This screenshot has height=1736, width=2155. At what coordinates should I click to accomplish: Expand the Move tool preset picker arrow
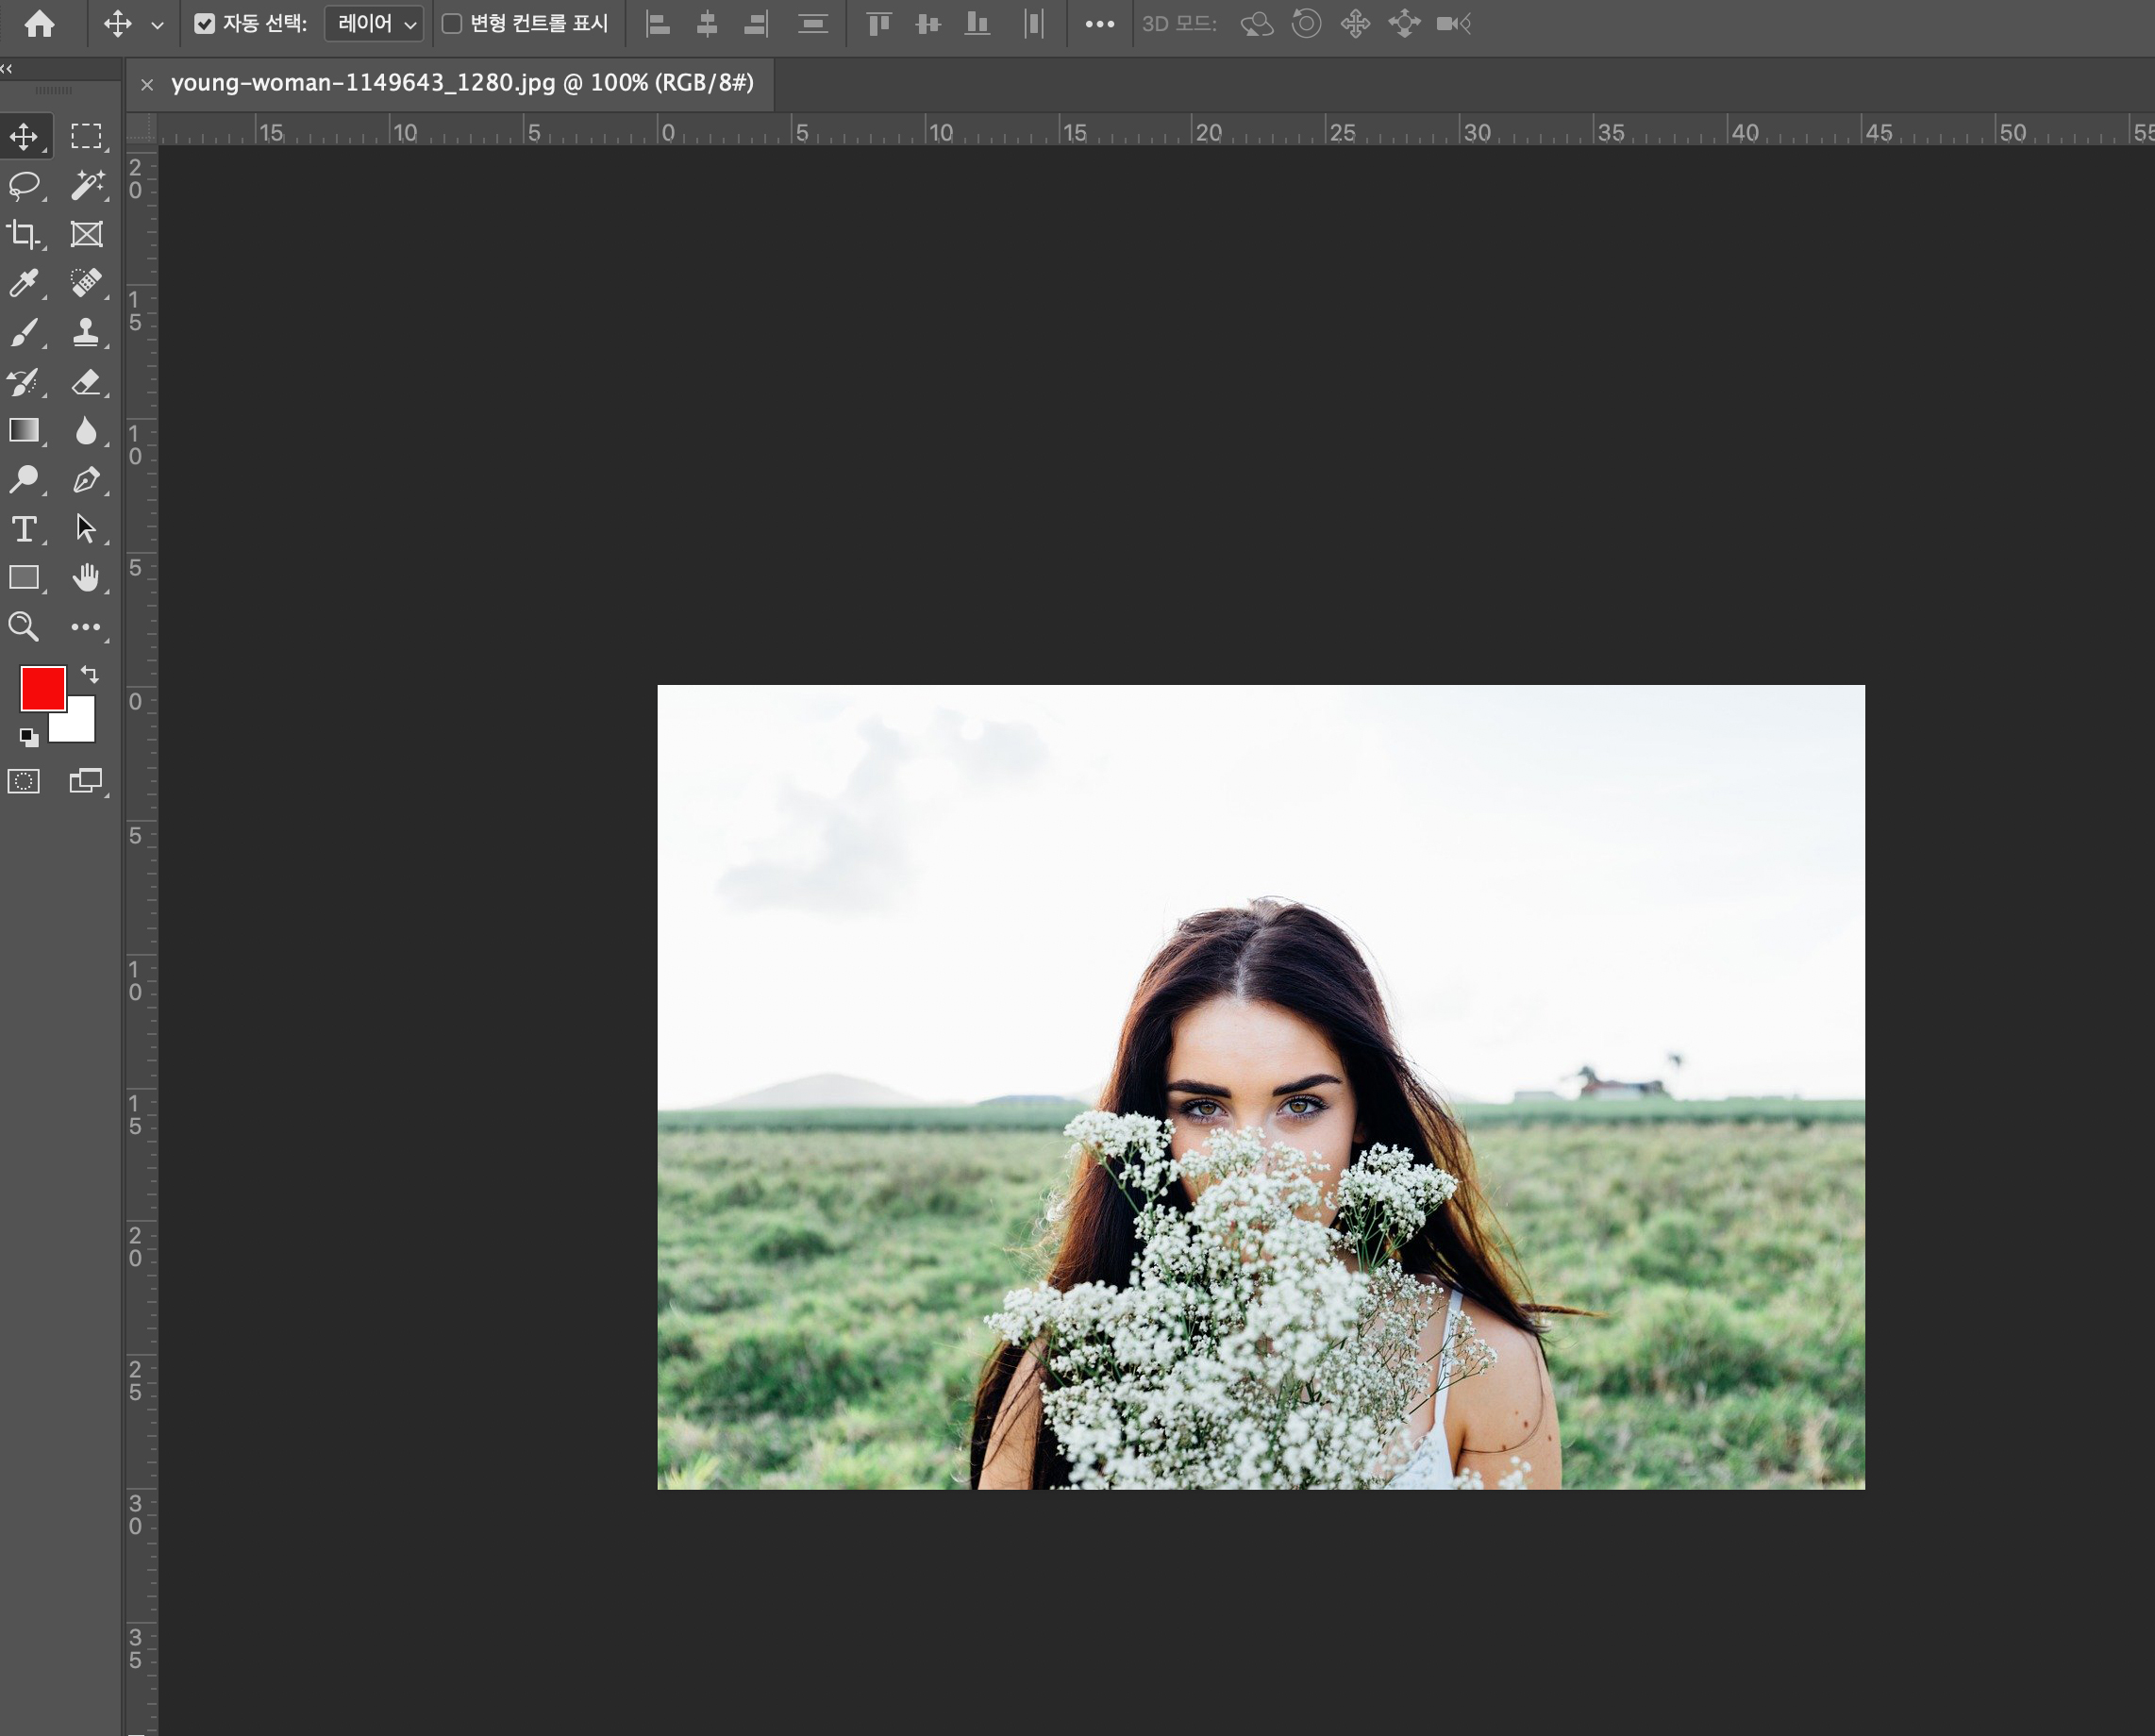pyautogui.click(x=157, y=25)
